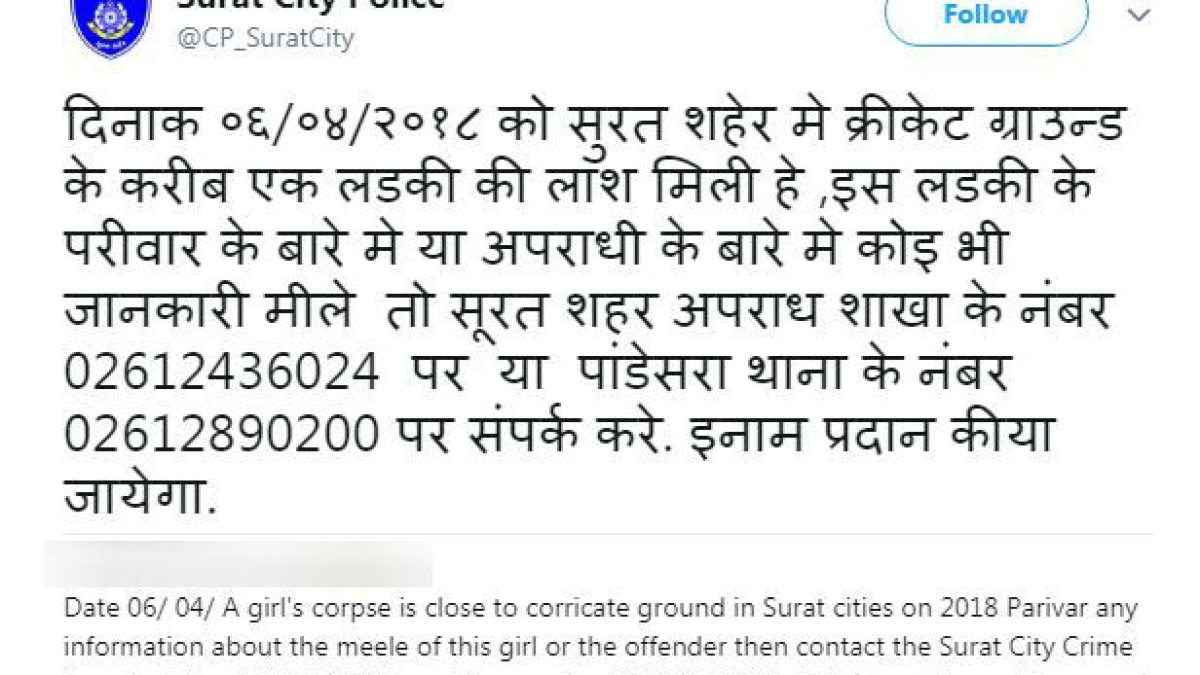Click the Surat City Police display name
The width and height of the screenshot is (1200, 675).
pos(309,3)
